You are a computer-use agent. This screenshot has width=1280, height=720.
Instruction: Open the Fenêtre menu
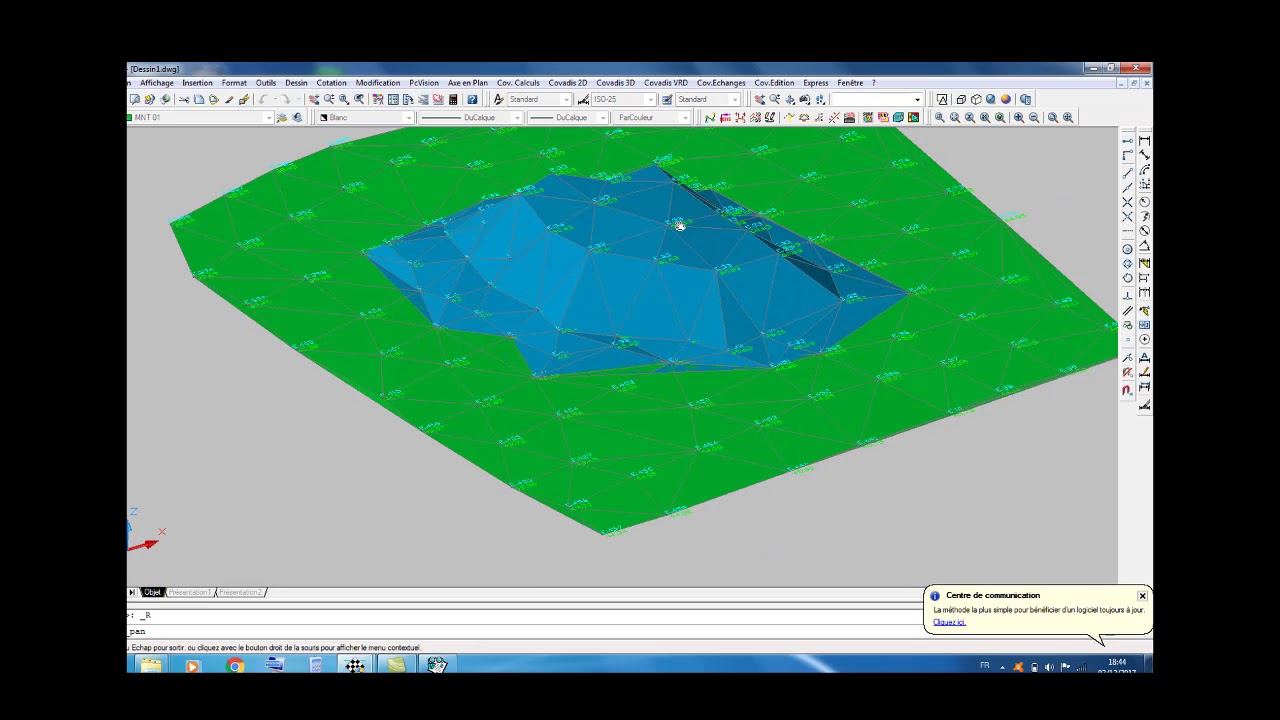tap(850, 83)
